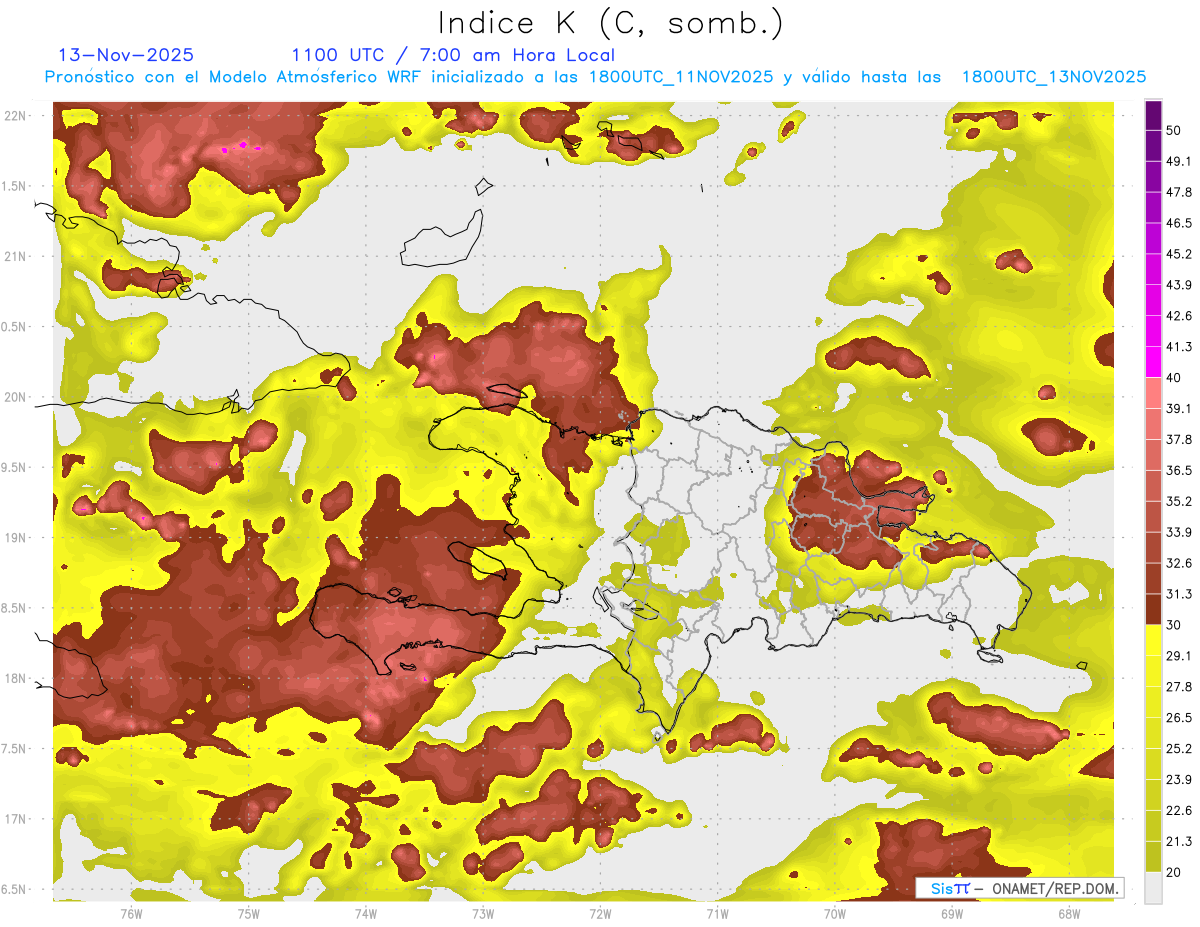Click the '33.9' color scale value
The height and width of the screenshot is (927, 1200).
point(1179,532)
